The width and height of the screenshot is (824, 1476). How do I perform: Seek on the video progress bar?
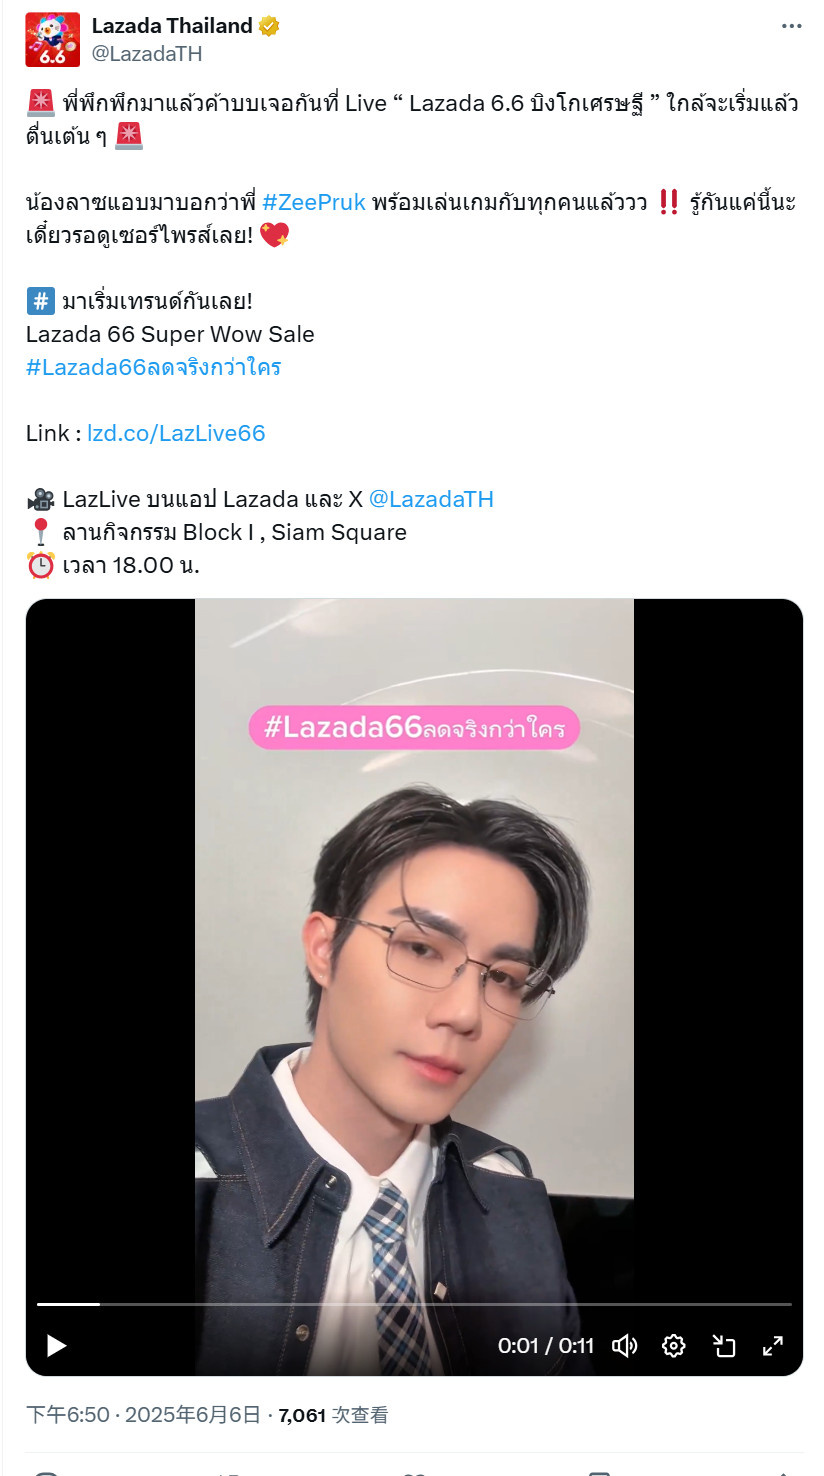click(x=414, y=1304)
